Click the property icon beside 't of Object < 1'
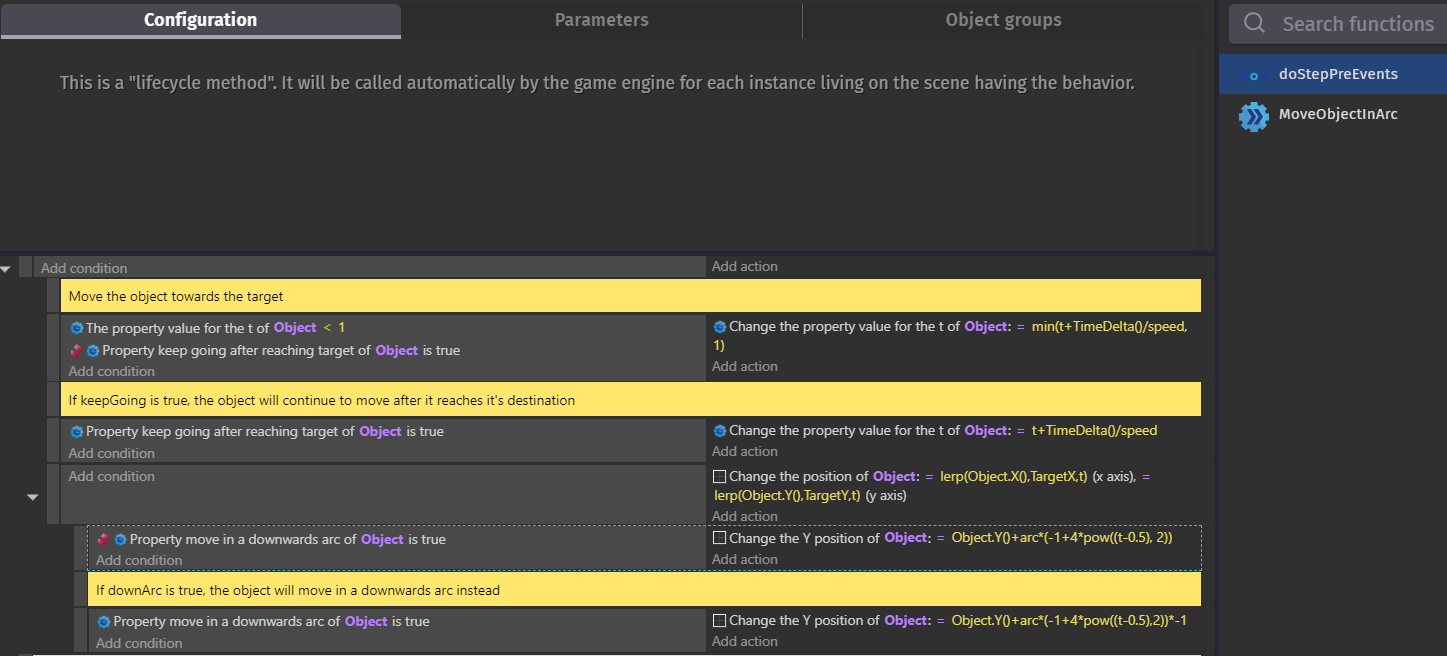The height and width of the screenshot is (656, 1447). pos(77,328)
